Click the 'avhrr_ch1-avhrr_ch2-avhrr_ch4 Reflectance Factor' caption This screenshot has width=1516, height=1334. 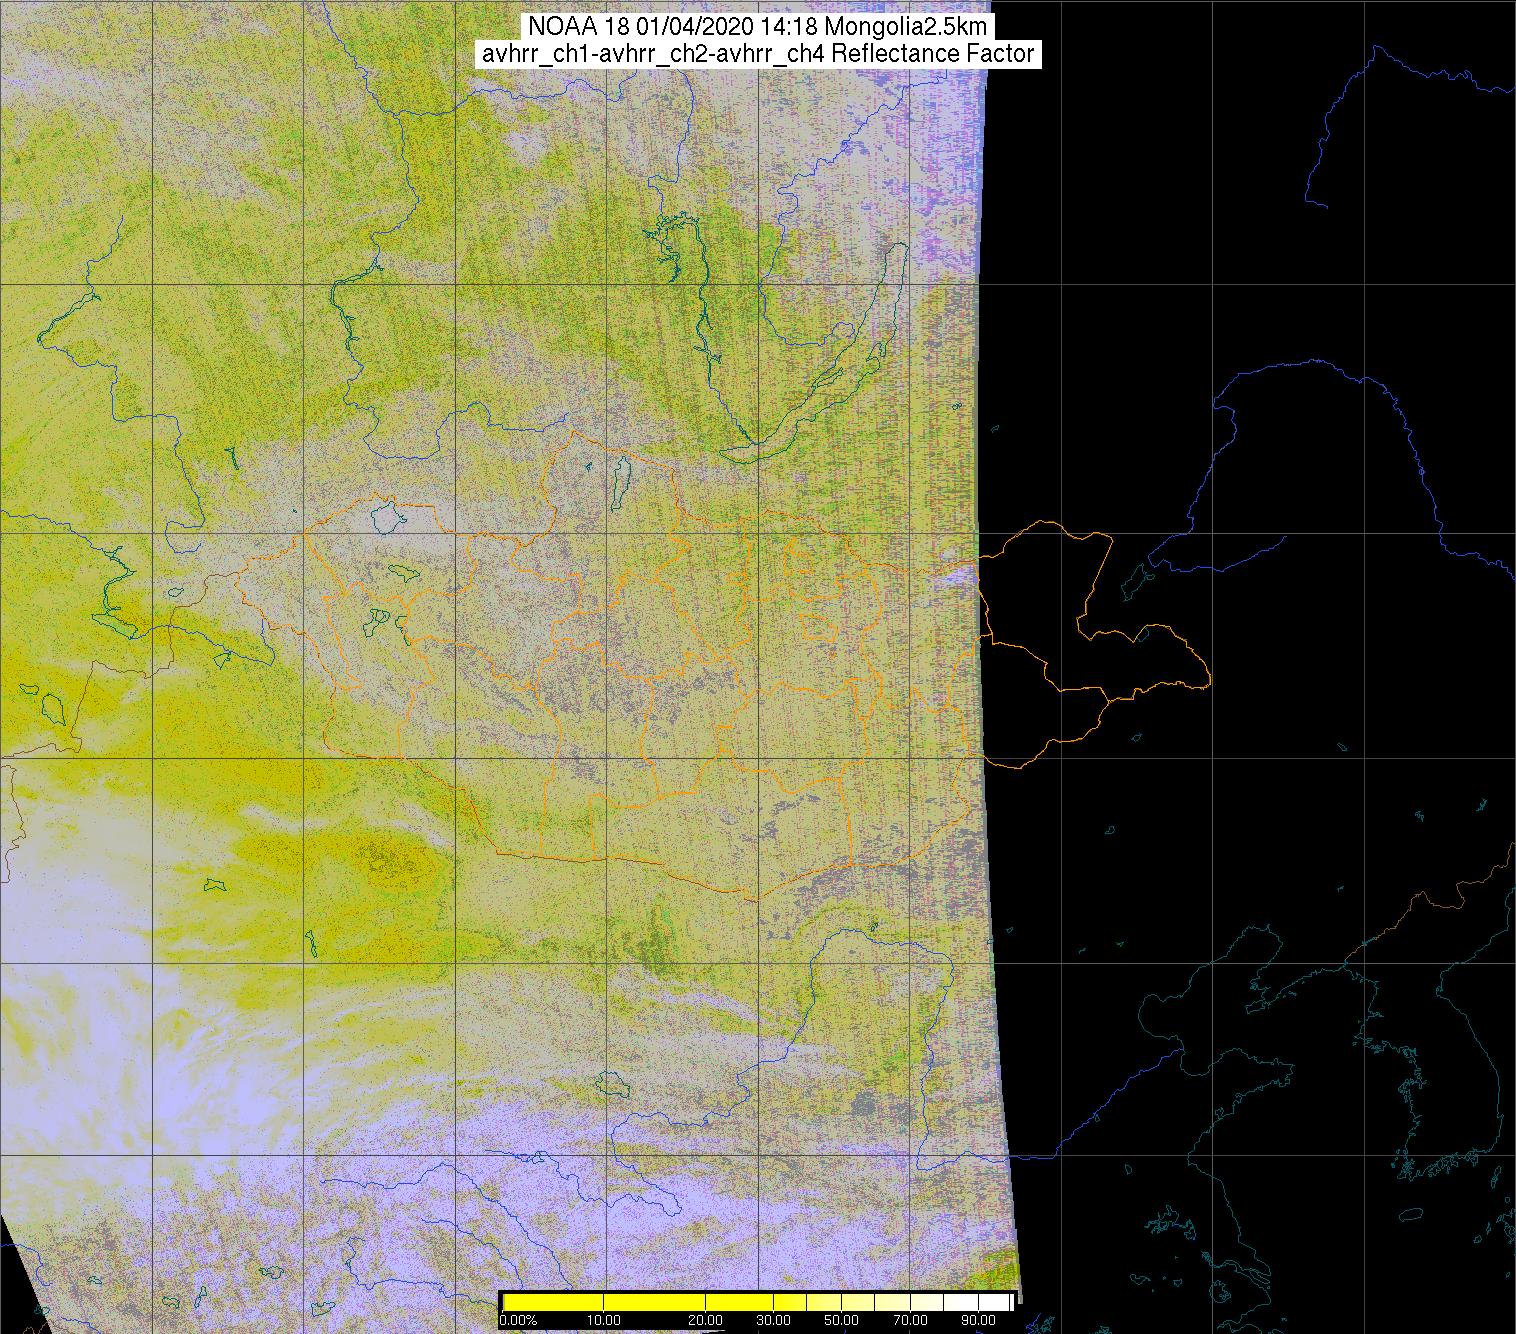click(758, 54)
